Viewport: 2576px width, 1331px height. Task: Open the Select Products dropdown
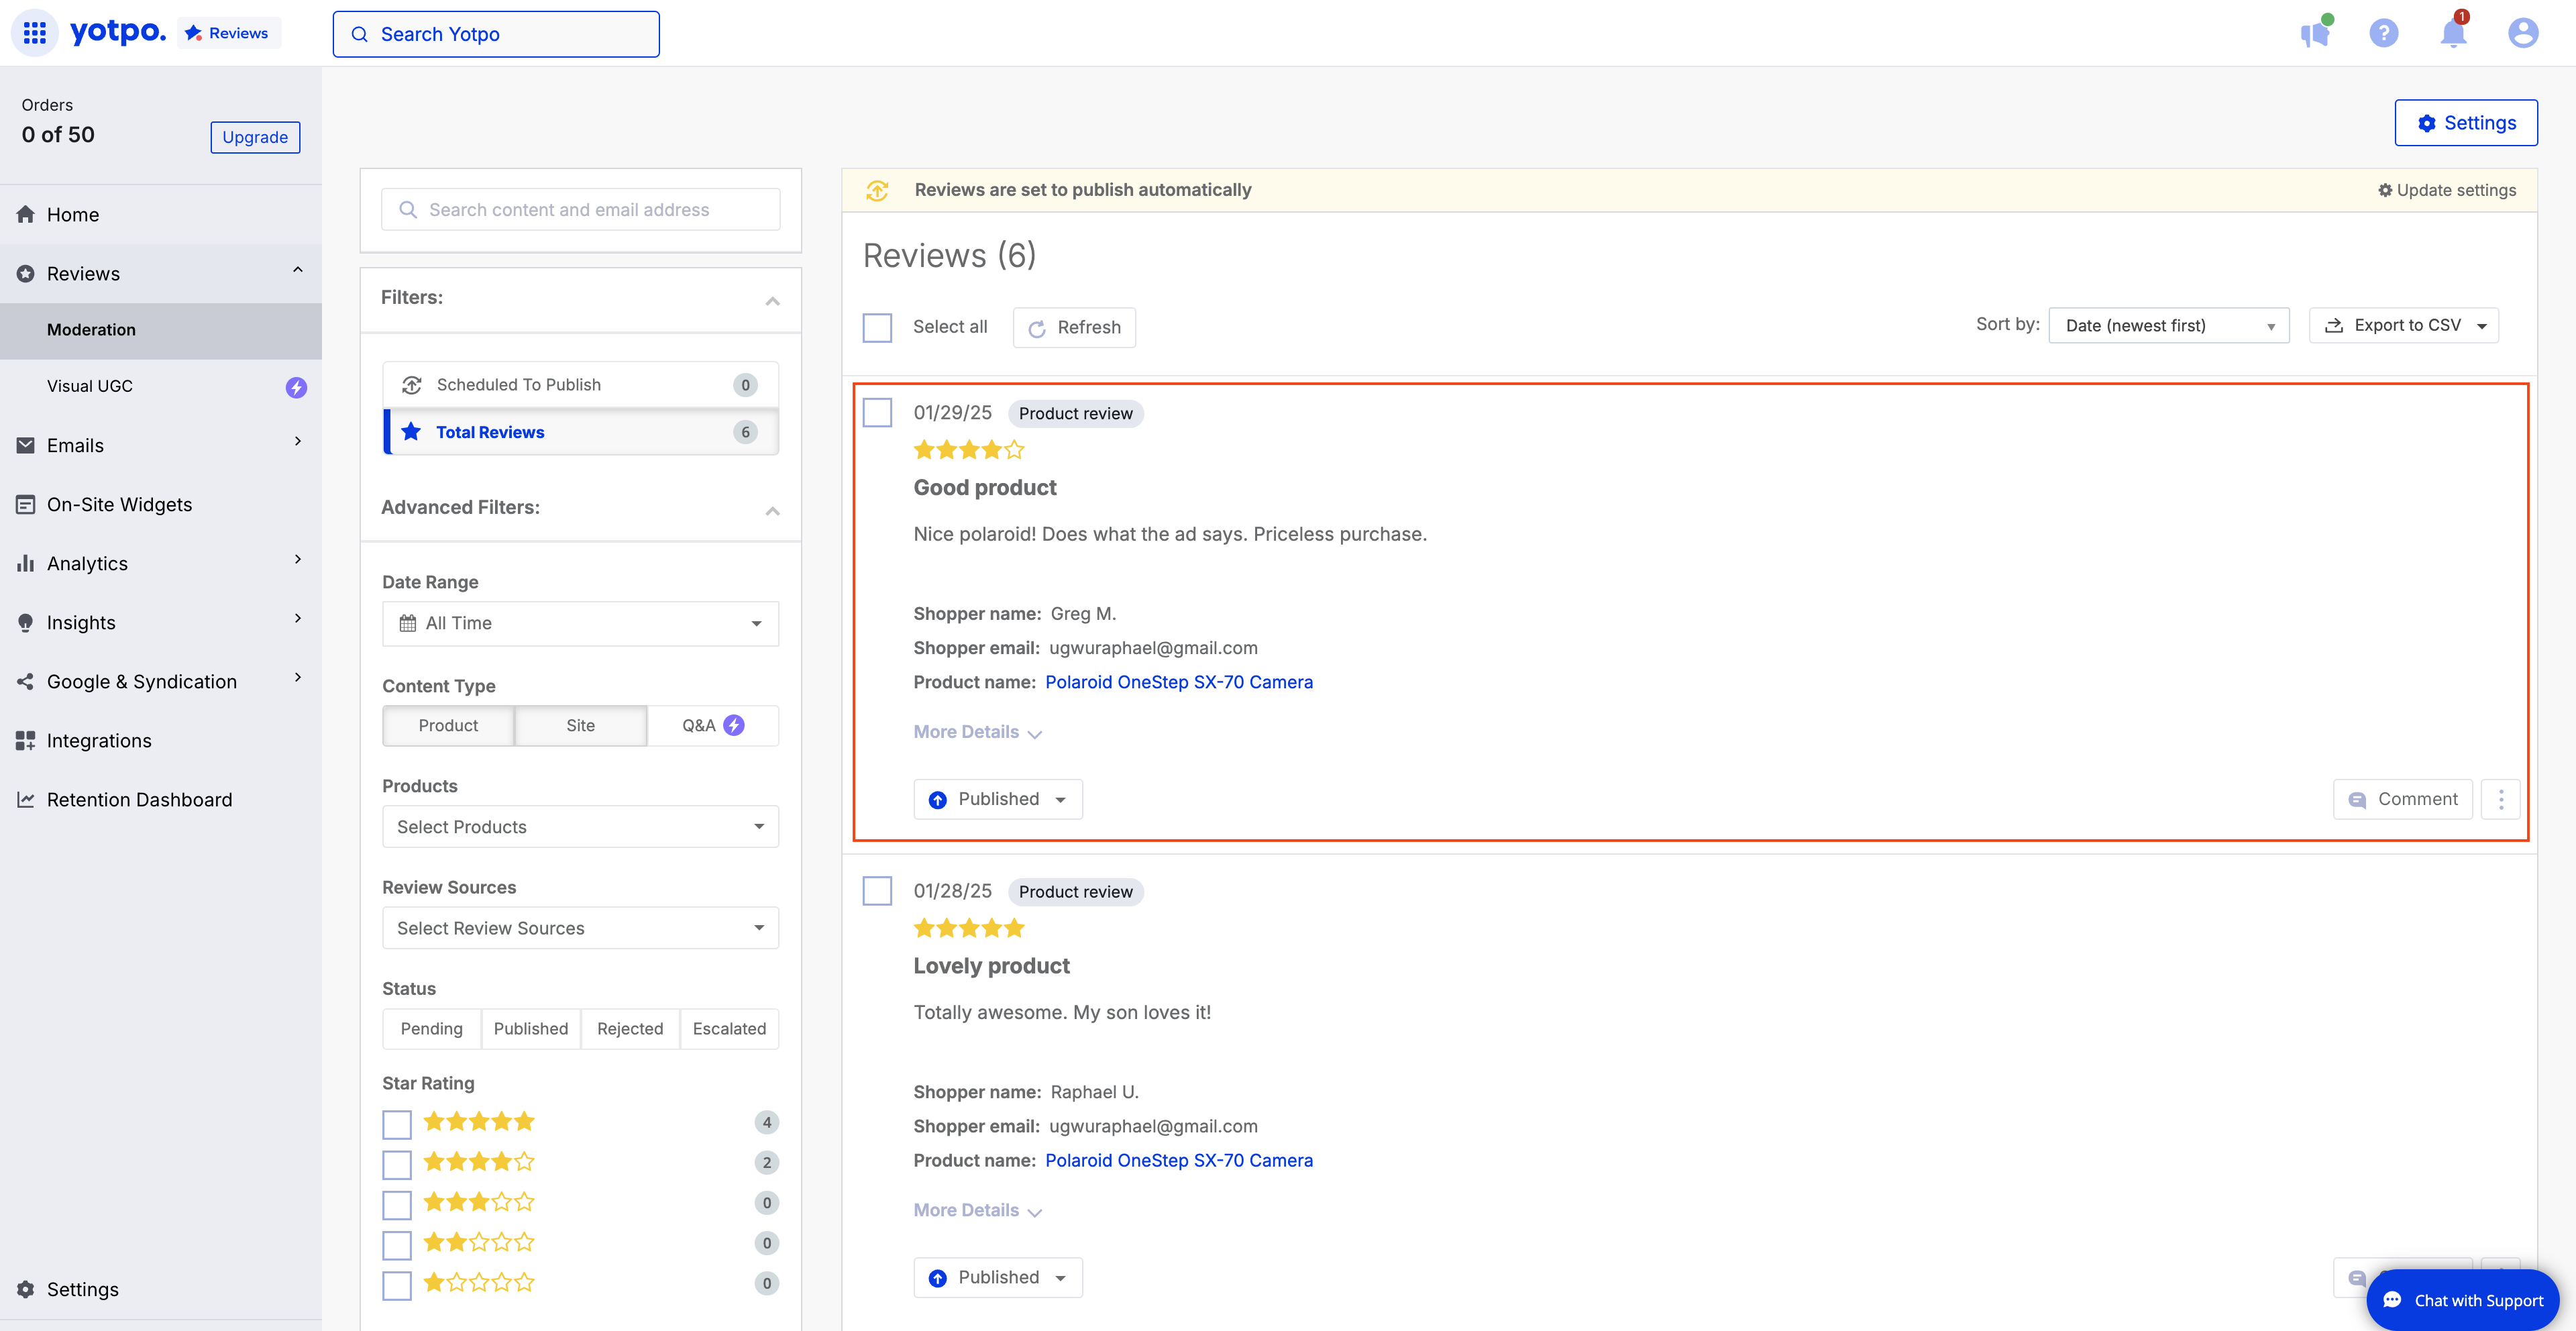[x=580, y=826]
